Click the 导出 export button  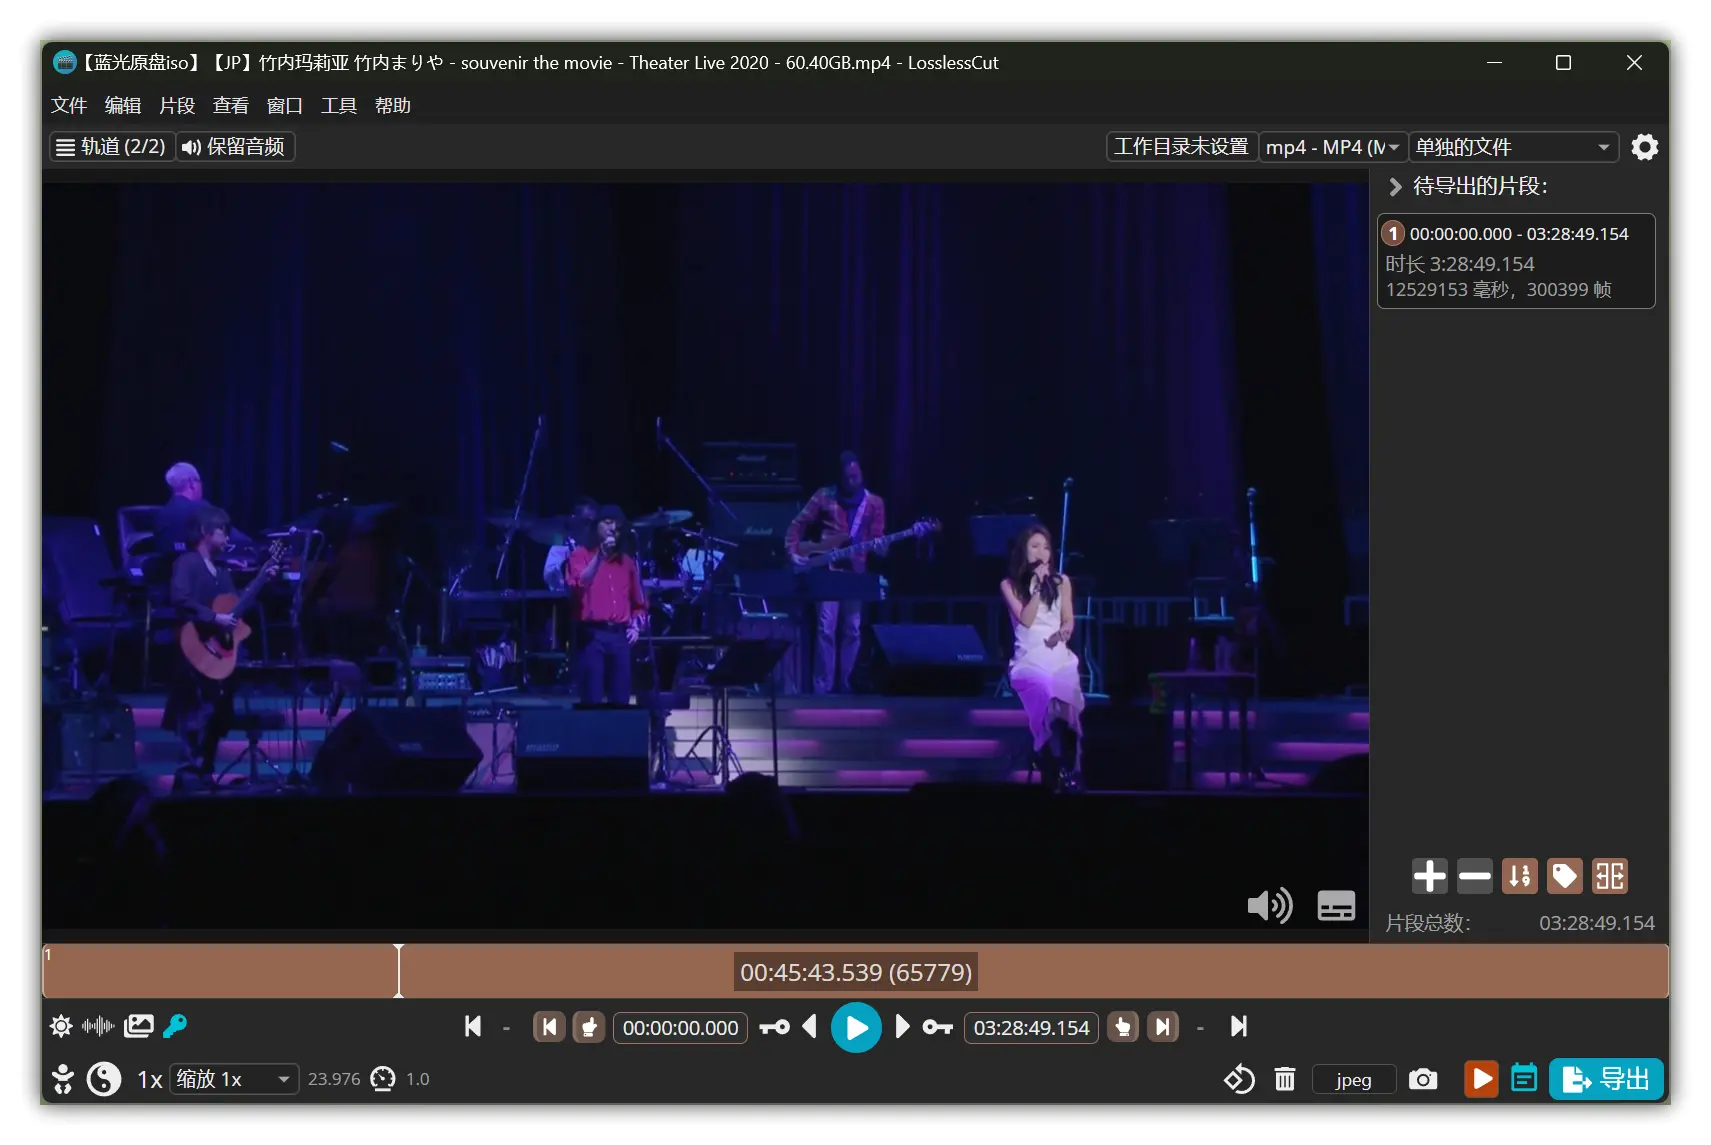1606,1079
